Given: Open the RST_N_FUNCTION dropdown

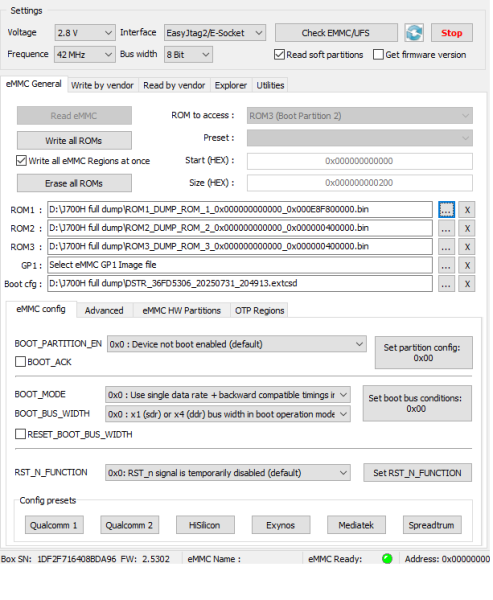Looking at the screenshot, I should [228, 473].
